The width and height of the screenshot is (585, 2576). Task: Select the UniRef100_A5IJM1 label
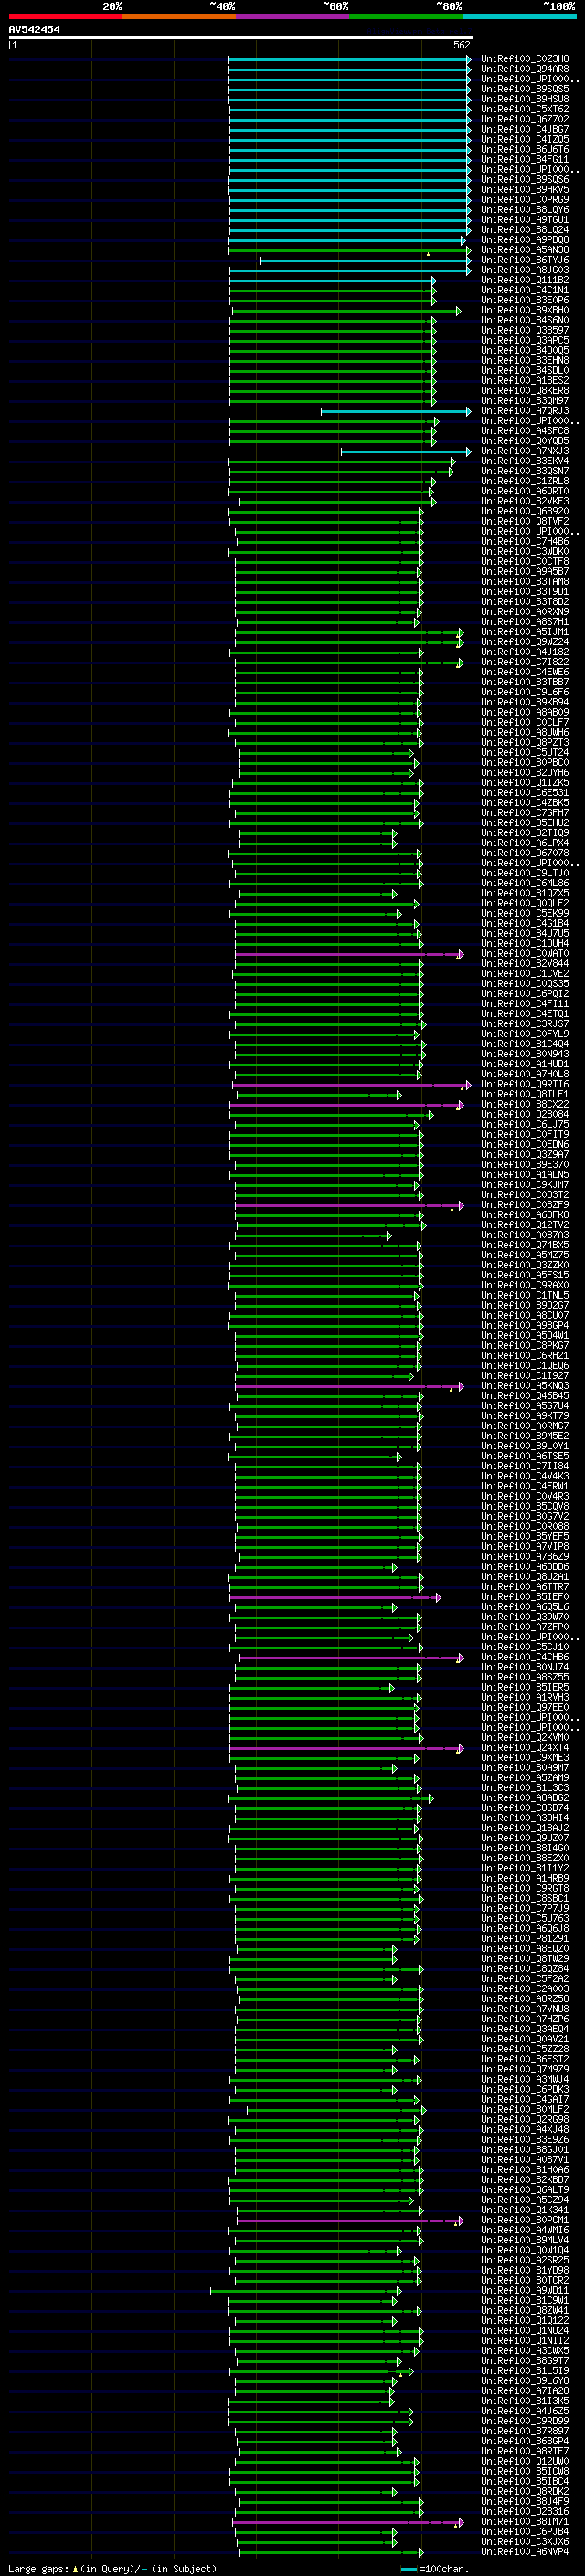click(x=525, y=632)
